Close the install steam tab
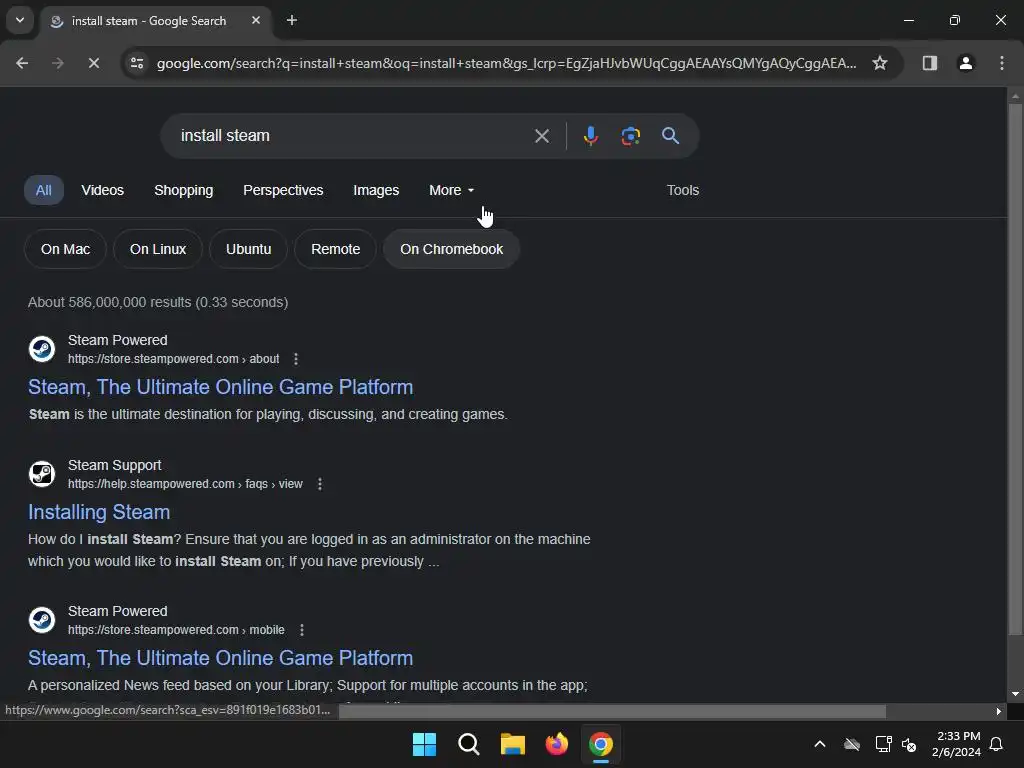Viewport: 1024px width, 768px height. click(x=256, y=20)
